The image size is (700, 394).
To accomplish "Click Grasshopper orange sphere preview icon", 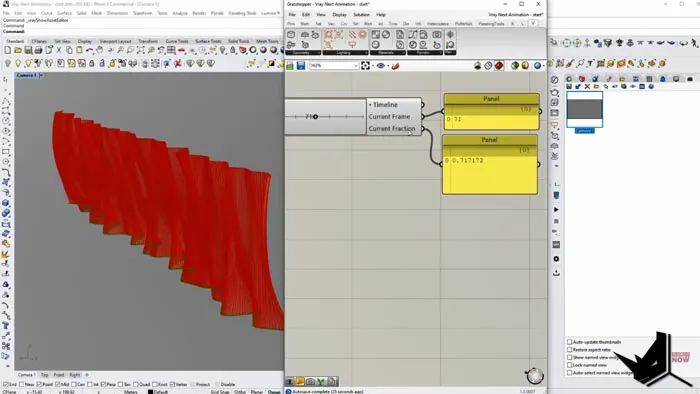I will [x=525, y=66].
